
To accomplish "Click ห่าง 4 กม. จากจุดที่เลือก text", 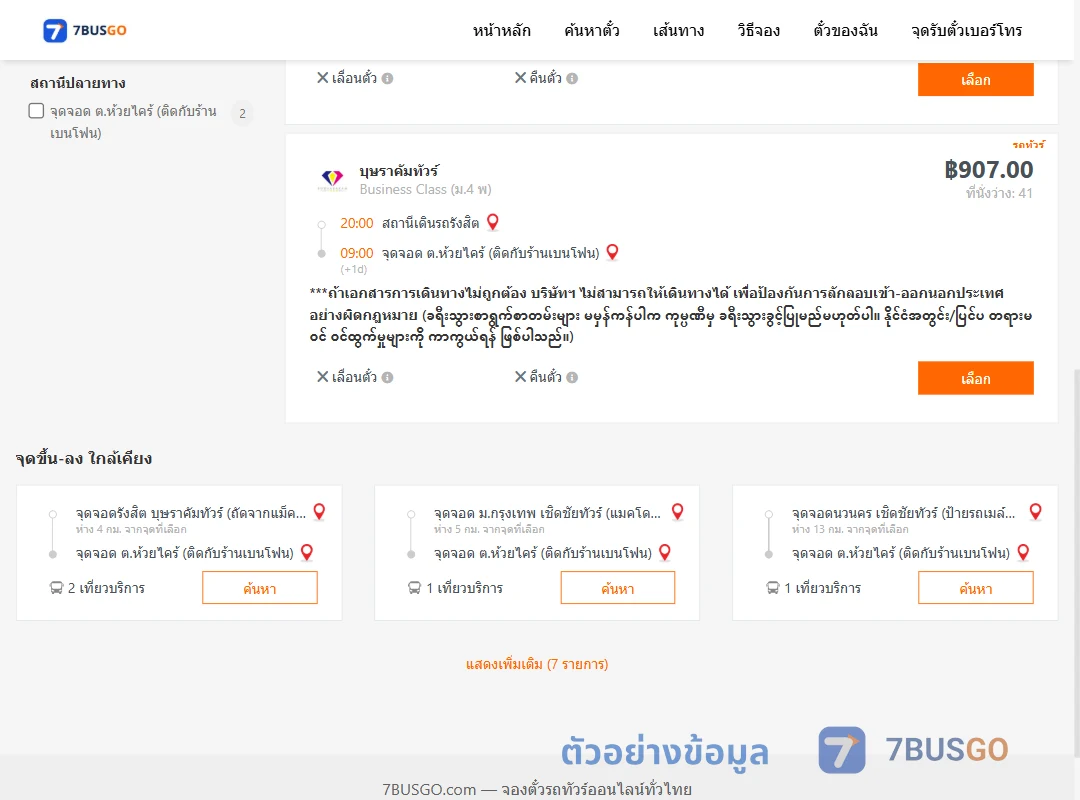I will [131, 529].
